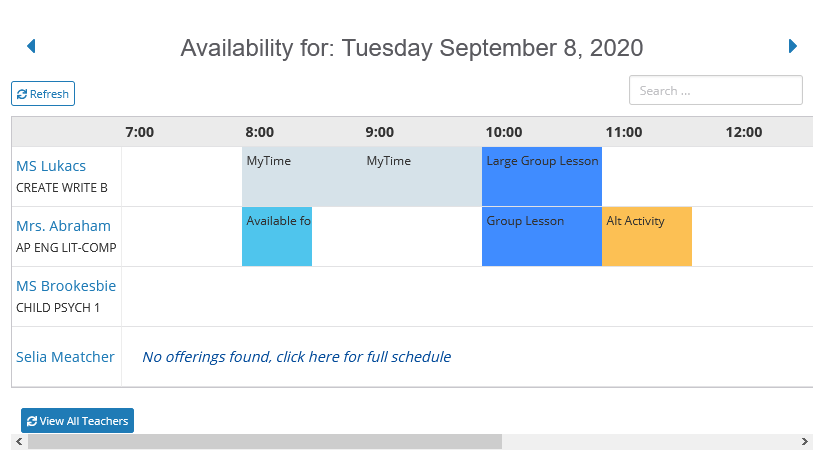The height and width of the screenshot is (460, 823).
Task: Select the orange Alt Activity block
Action: click(x=647, y=237)
